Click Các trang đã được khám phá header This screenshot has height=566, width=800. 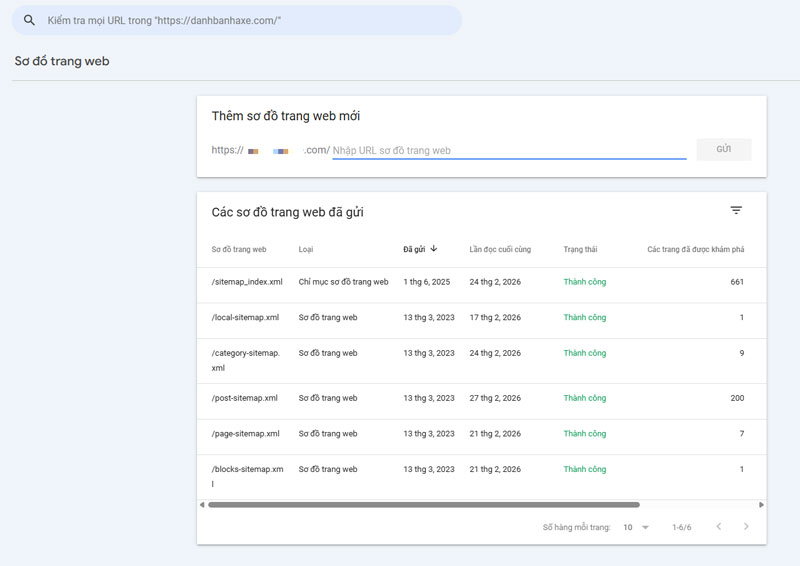(x=695, y=250)
